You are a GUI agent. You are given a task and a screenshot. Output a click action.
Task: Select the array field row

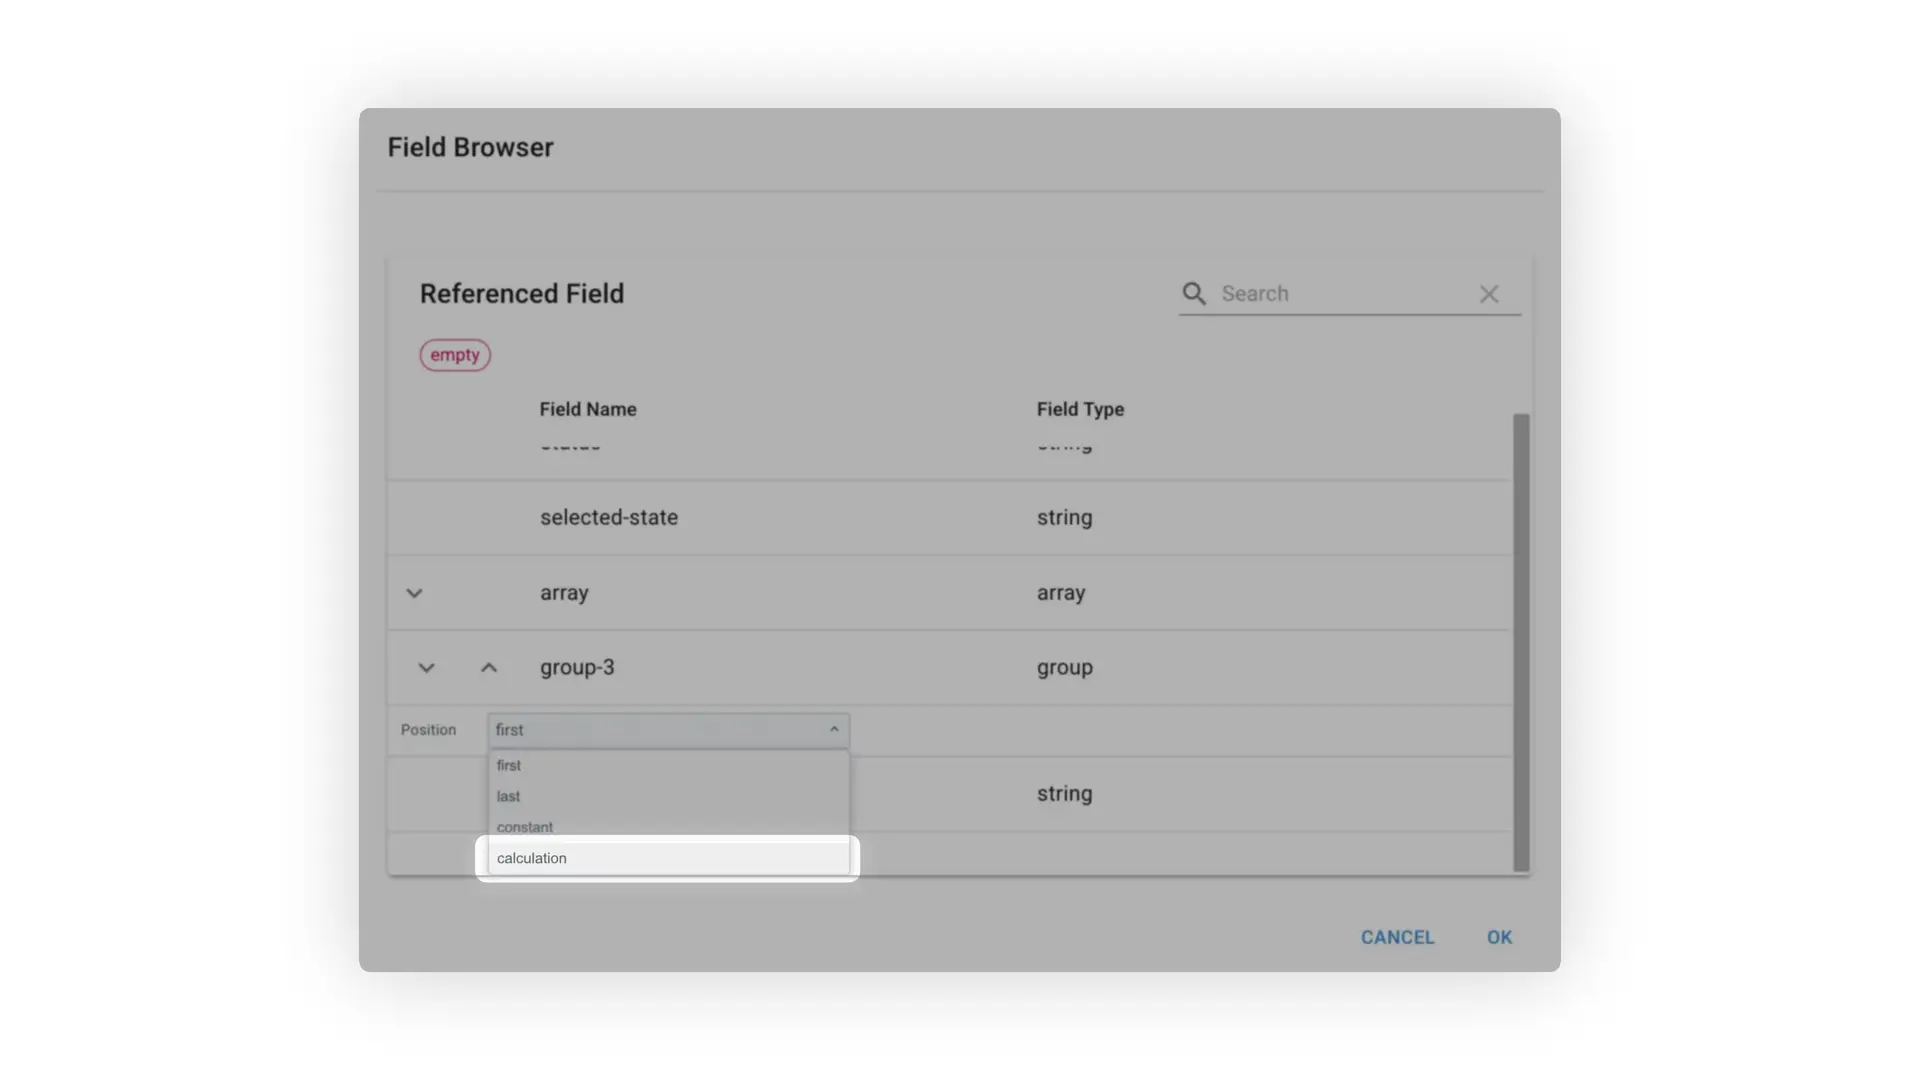[x=565, y=593]
